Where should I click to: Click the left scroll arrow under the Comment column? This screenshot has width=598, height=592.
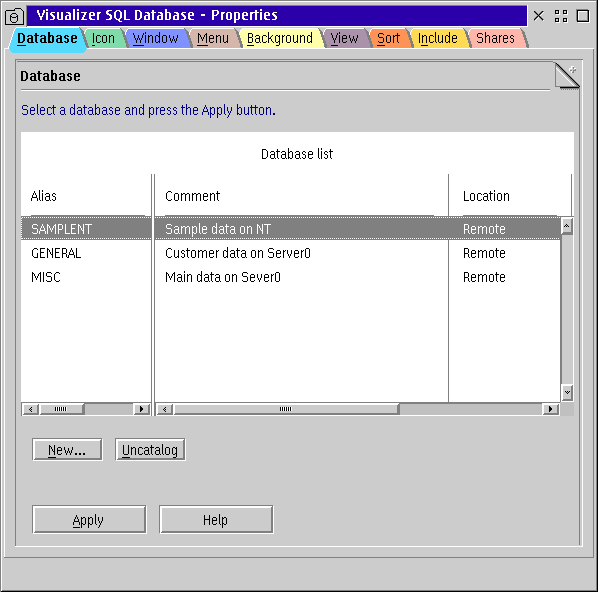pos(164,409)
